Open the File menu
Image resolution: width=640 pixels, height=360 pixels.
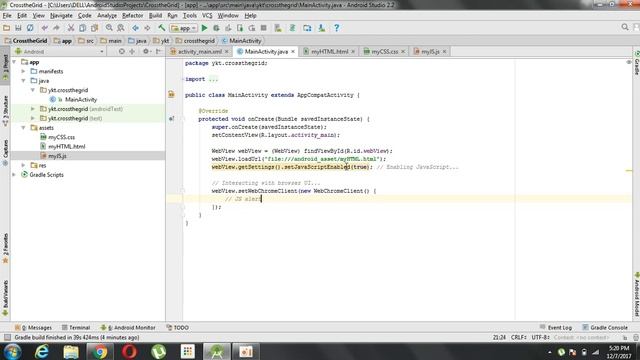tap(7, 16)
